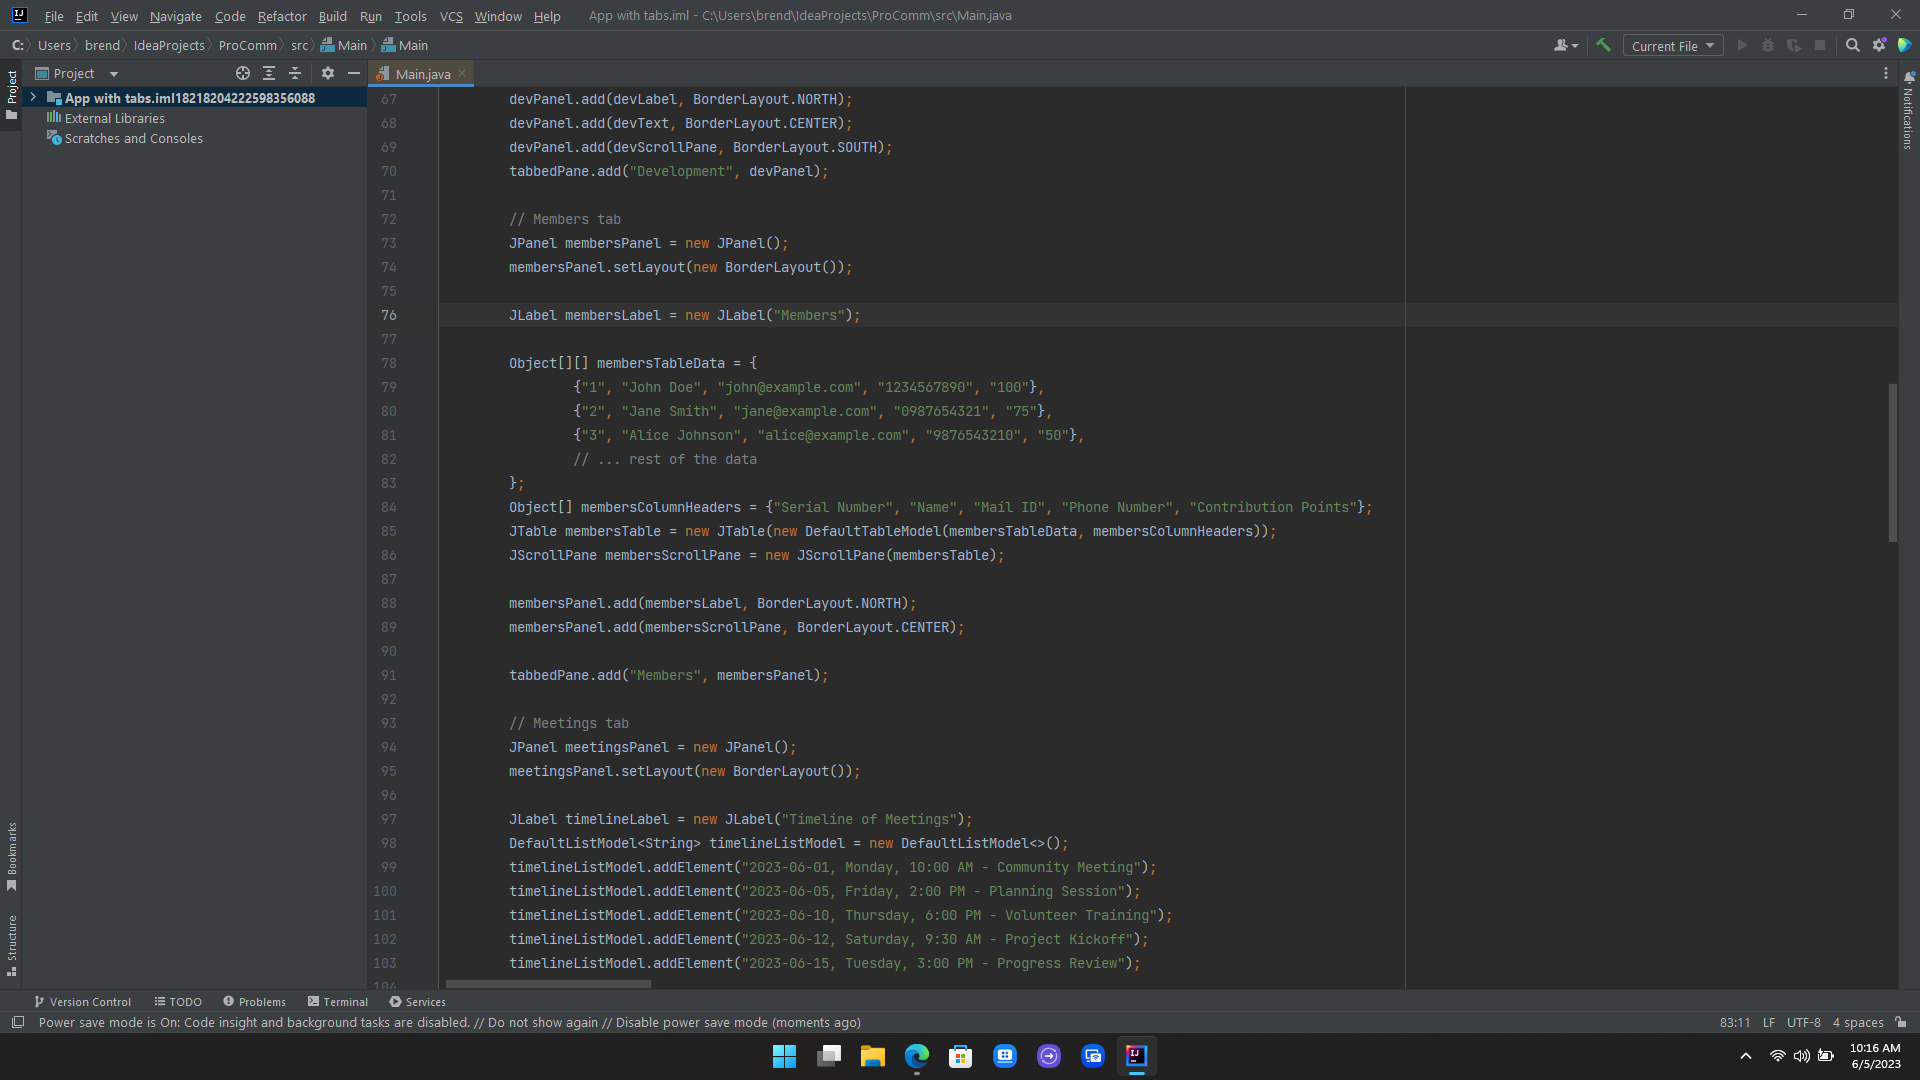Click Disable power save mode link
The width and height of the screenshot is (1920, 1080).
pyautogui.click(x=691, y=1022)
